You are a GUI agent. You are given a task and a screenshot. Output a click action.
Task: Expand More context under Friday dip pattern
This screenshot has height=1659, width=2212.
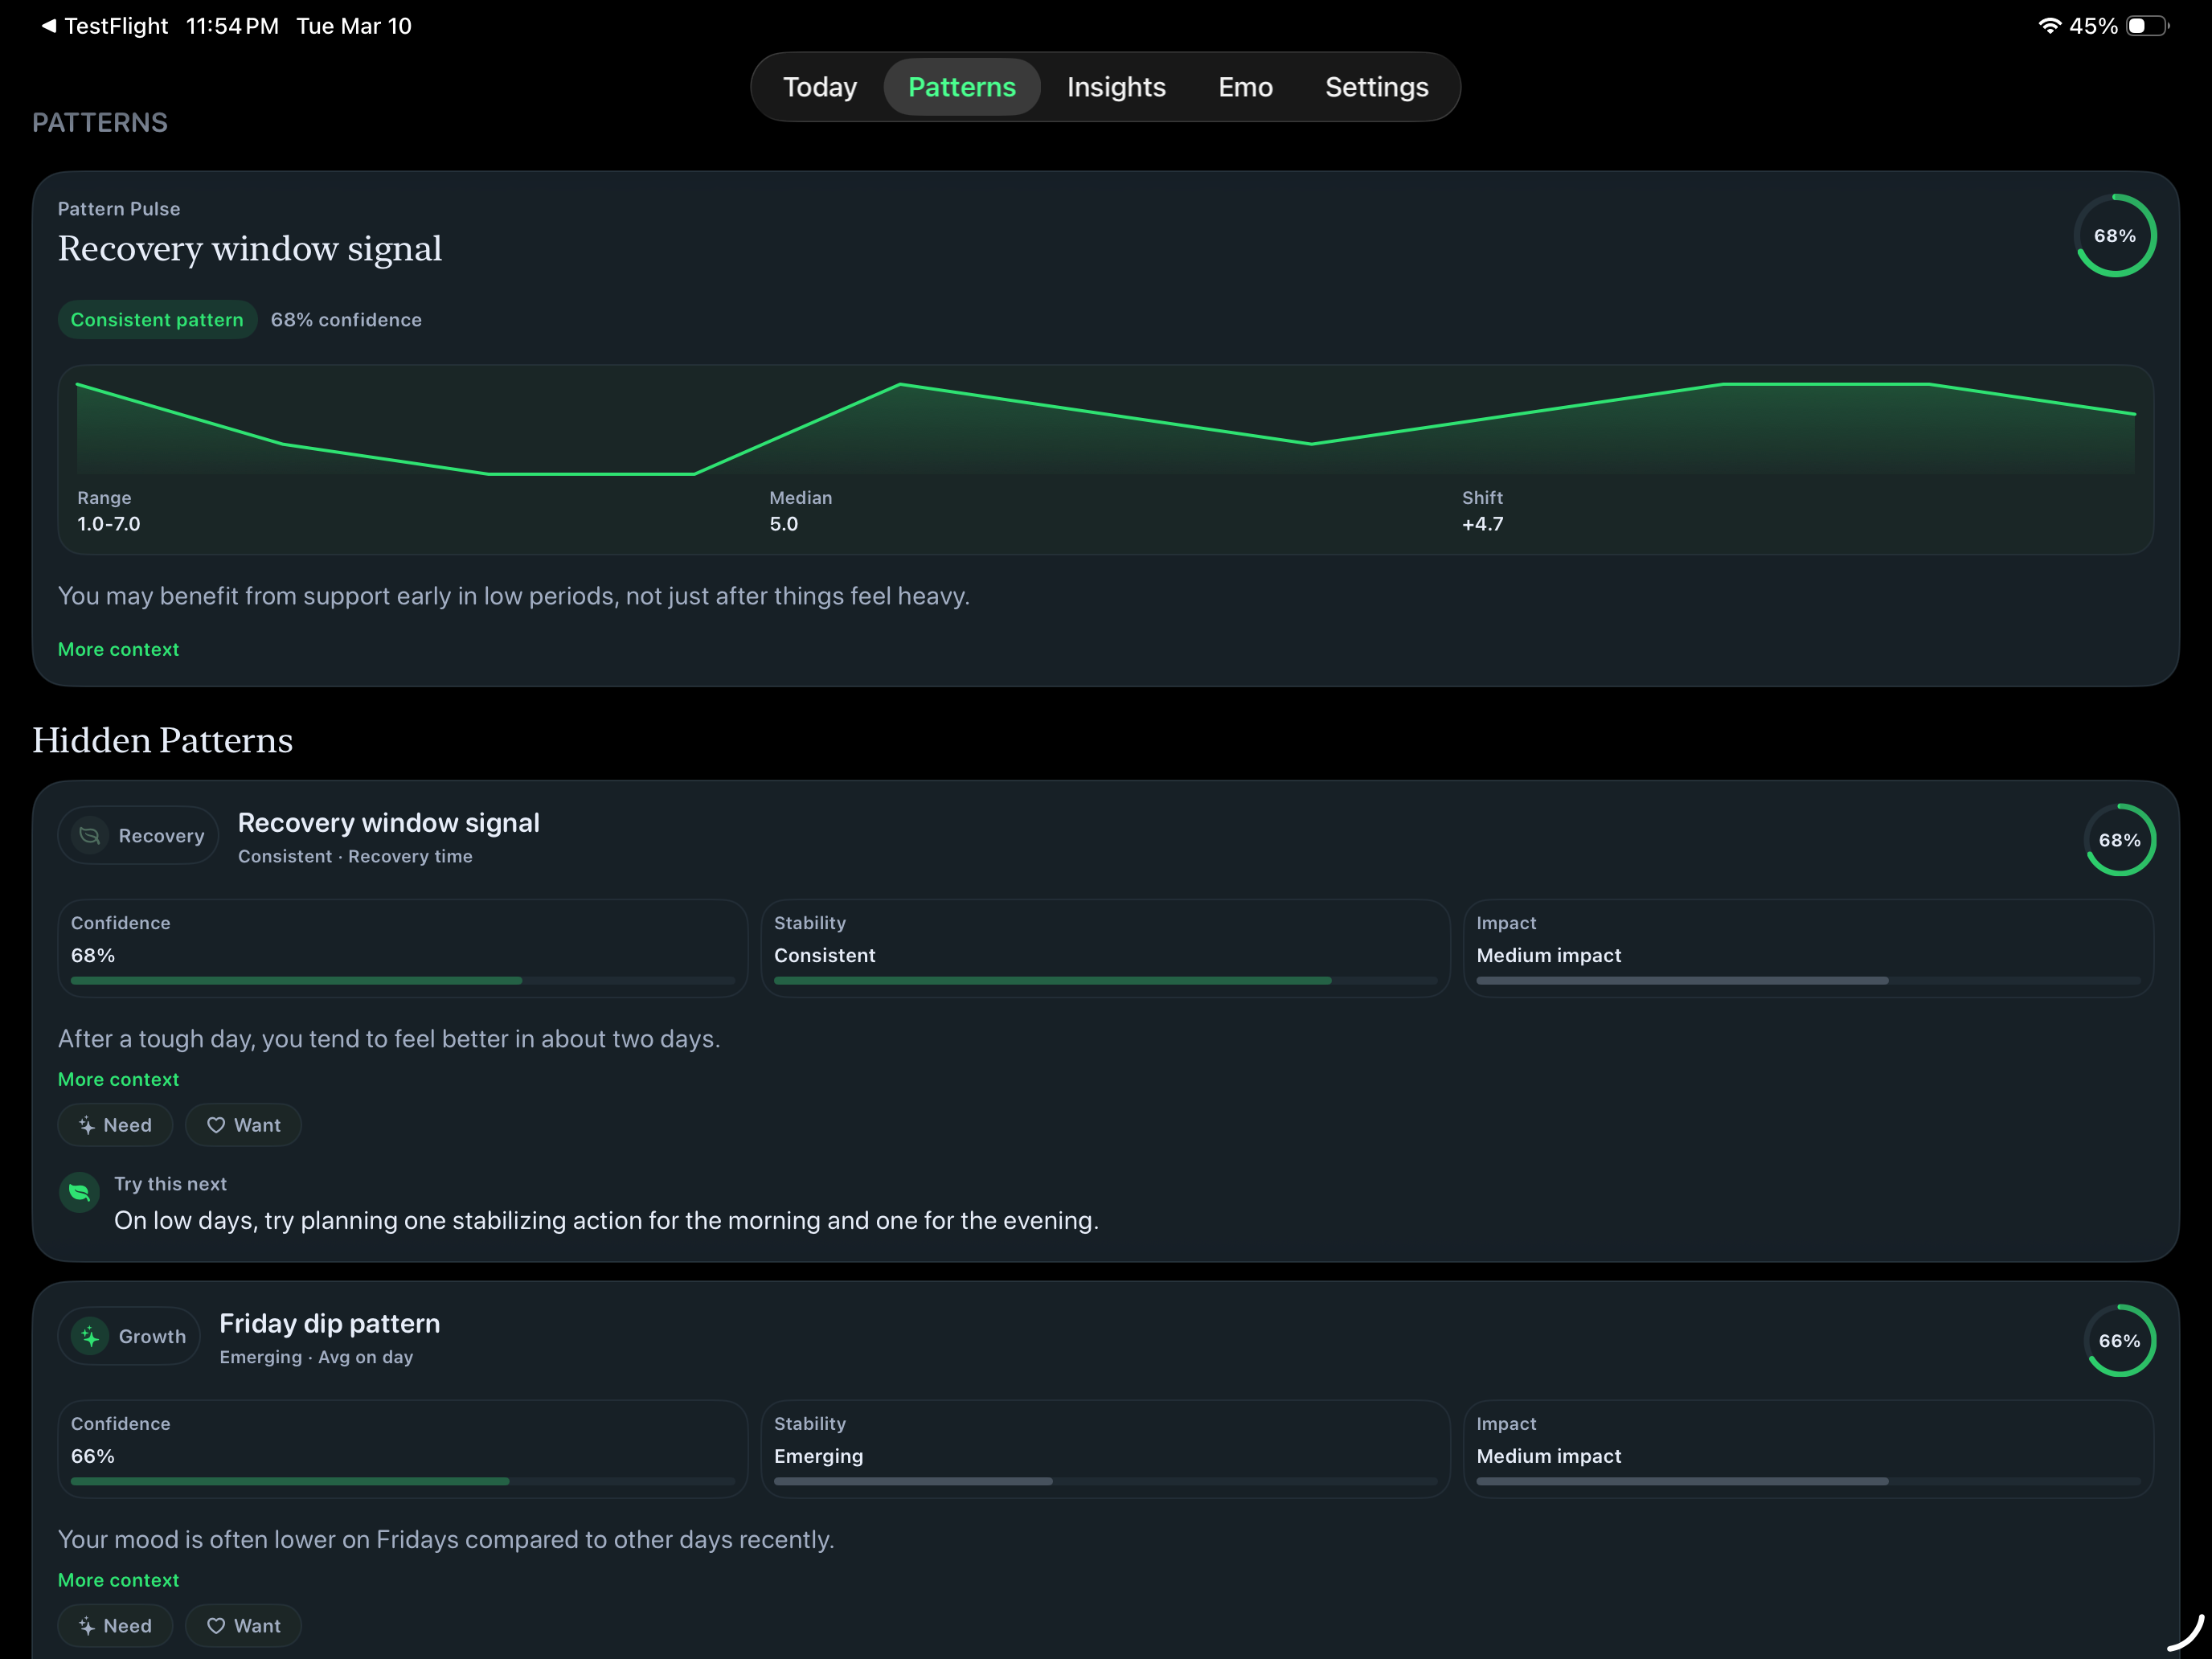pyautogui.click(x=118, y=1580)
